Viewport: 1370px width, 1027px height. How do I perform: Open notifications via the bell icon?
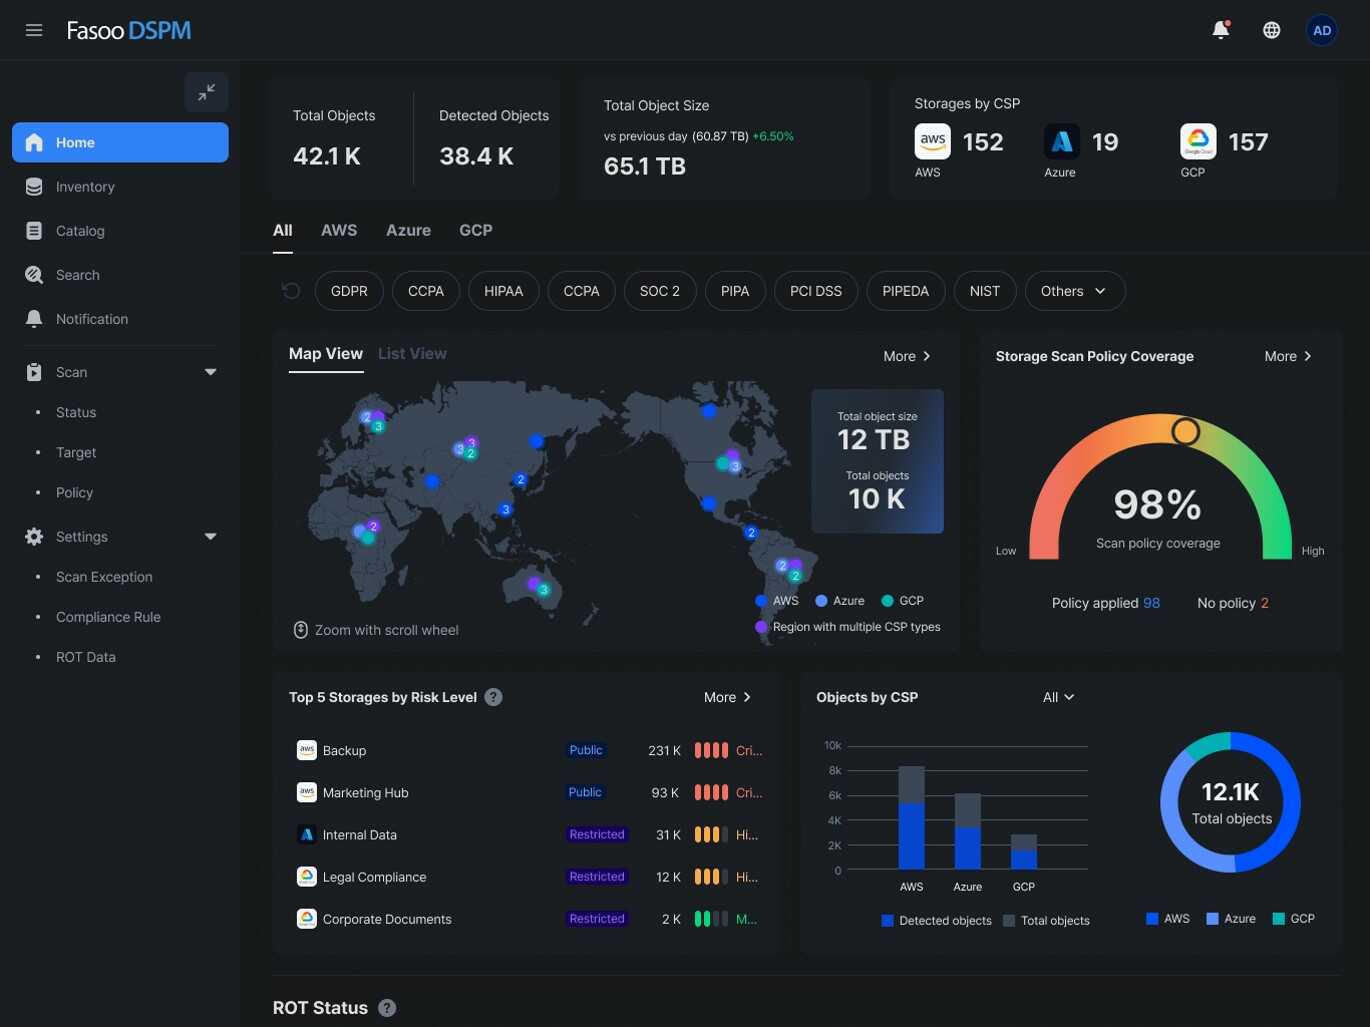1219,29
